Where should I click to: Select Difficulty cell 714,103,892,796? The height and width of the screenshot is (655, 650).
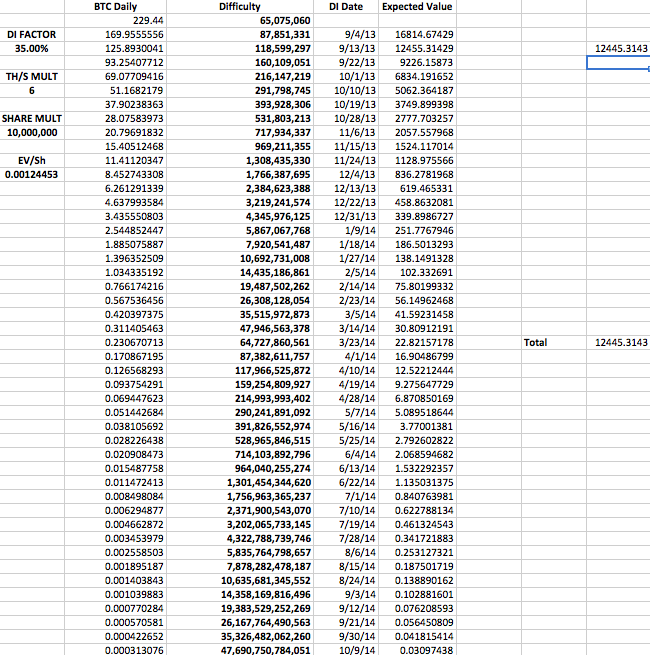[240, 454]
